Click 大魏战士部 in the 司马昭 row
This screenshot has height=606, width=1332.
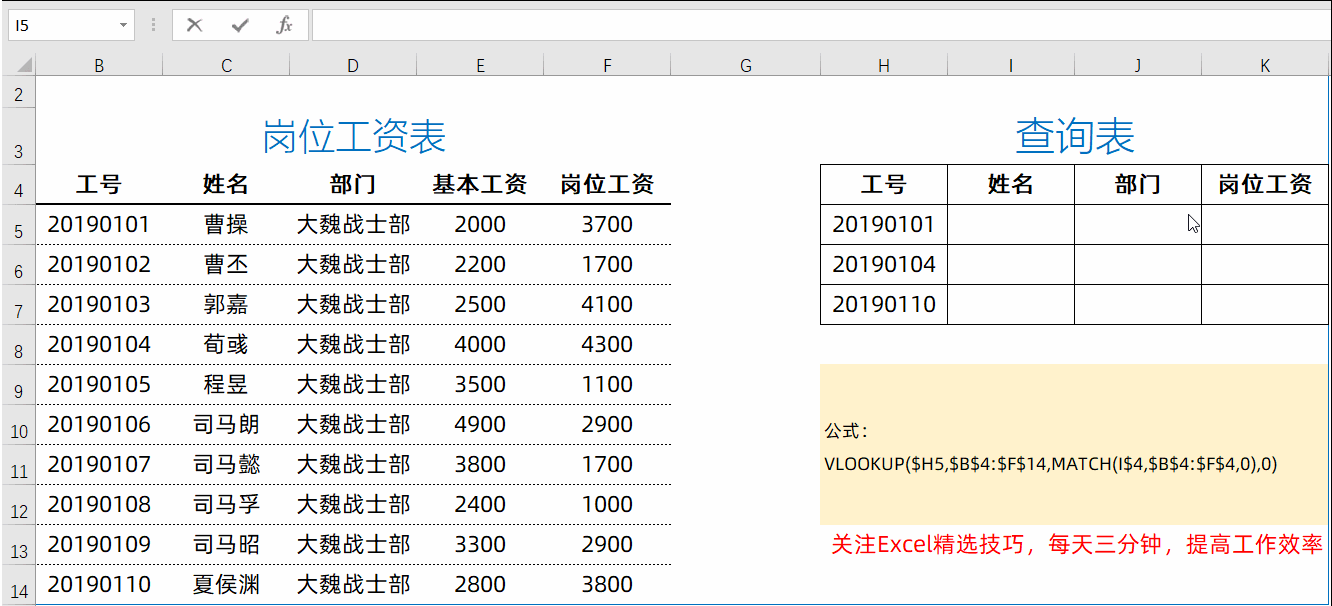point(353,545)
